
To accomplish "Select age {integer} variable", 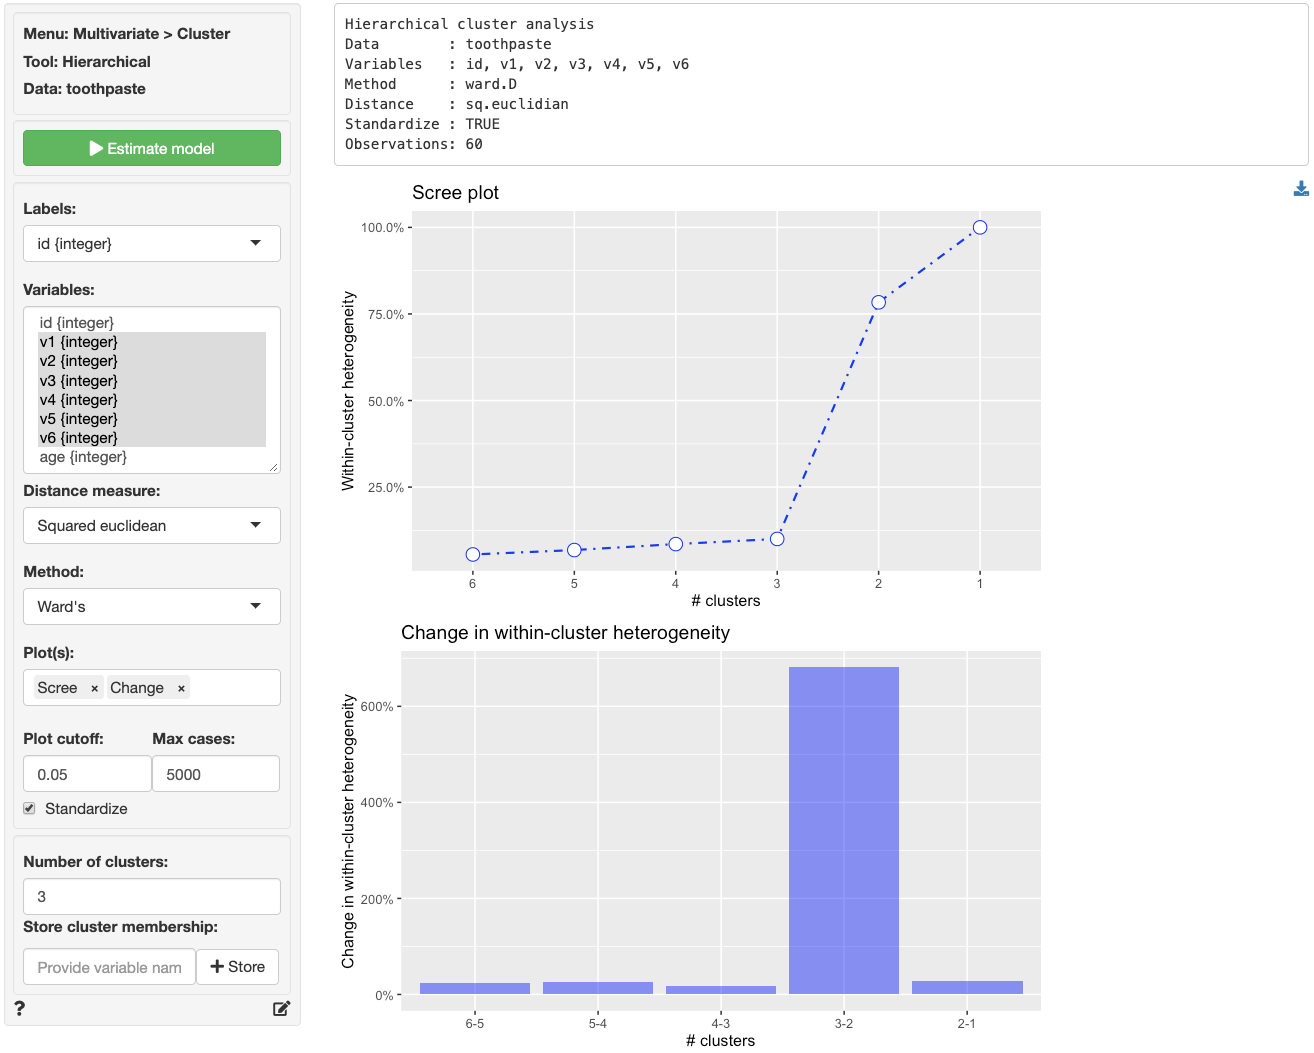I will 83,457.
